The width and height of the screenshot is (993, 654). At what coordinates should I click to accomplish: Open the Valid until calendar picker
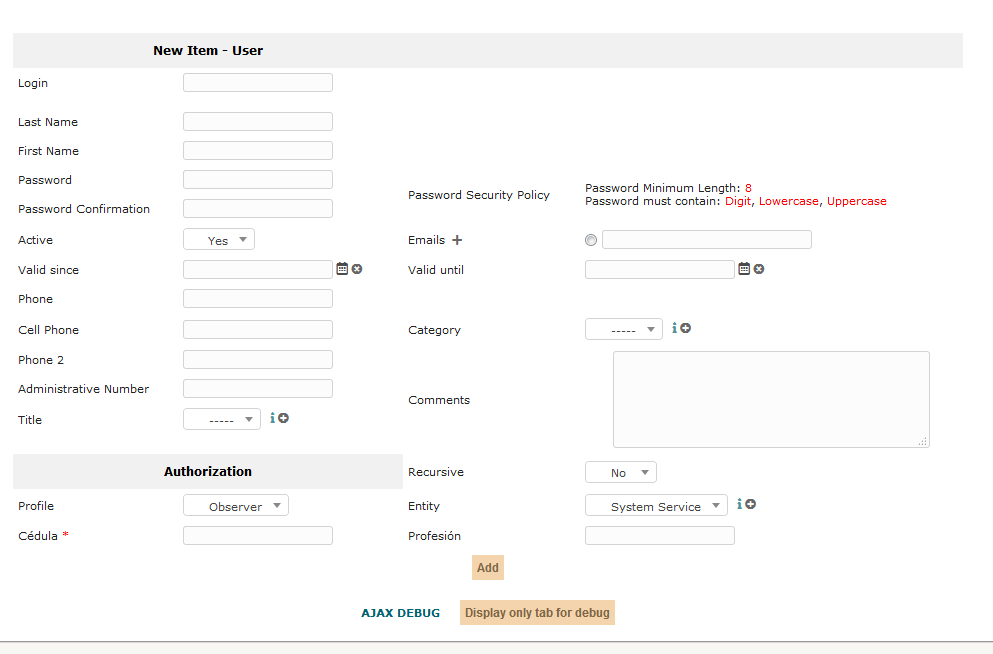[x=744, y=269]
